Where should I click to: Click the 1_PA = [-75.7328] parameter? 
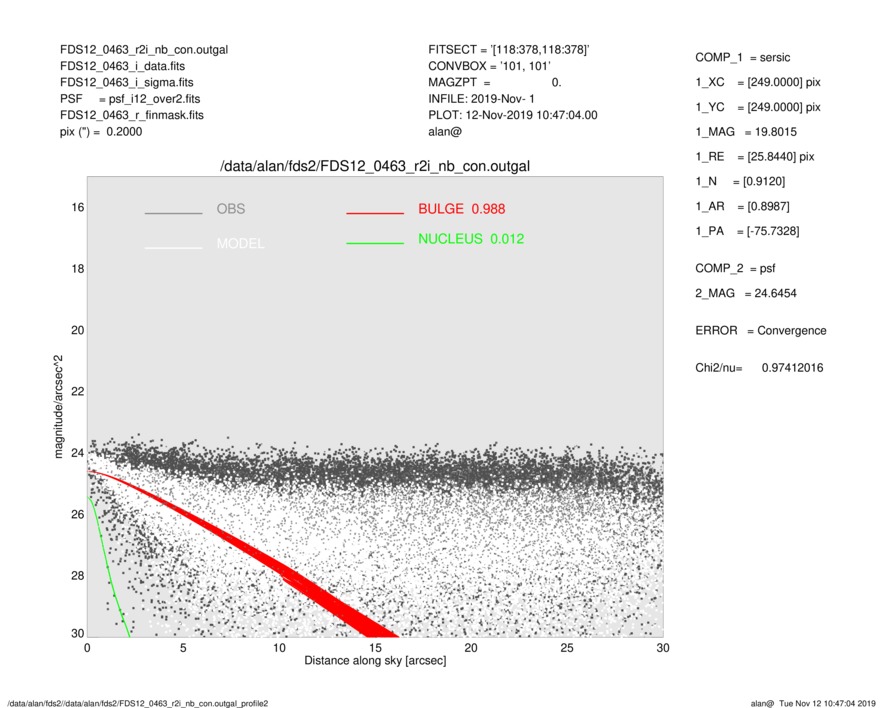[x=747, y=231]
